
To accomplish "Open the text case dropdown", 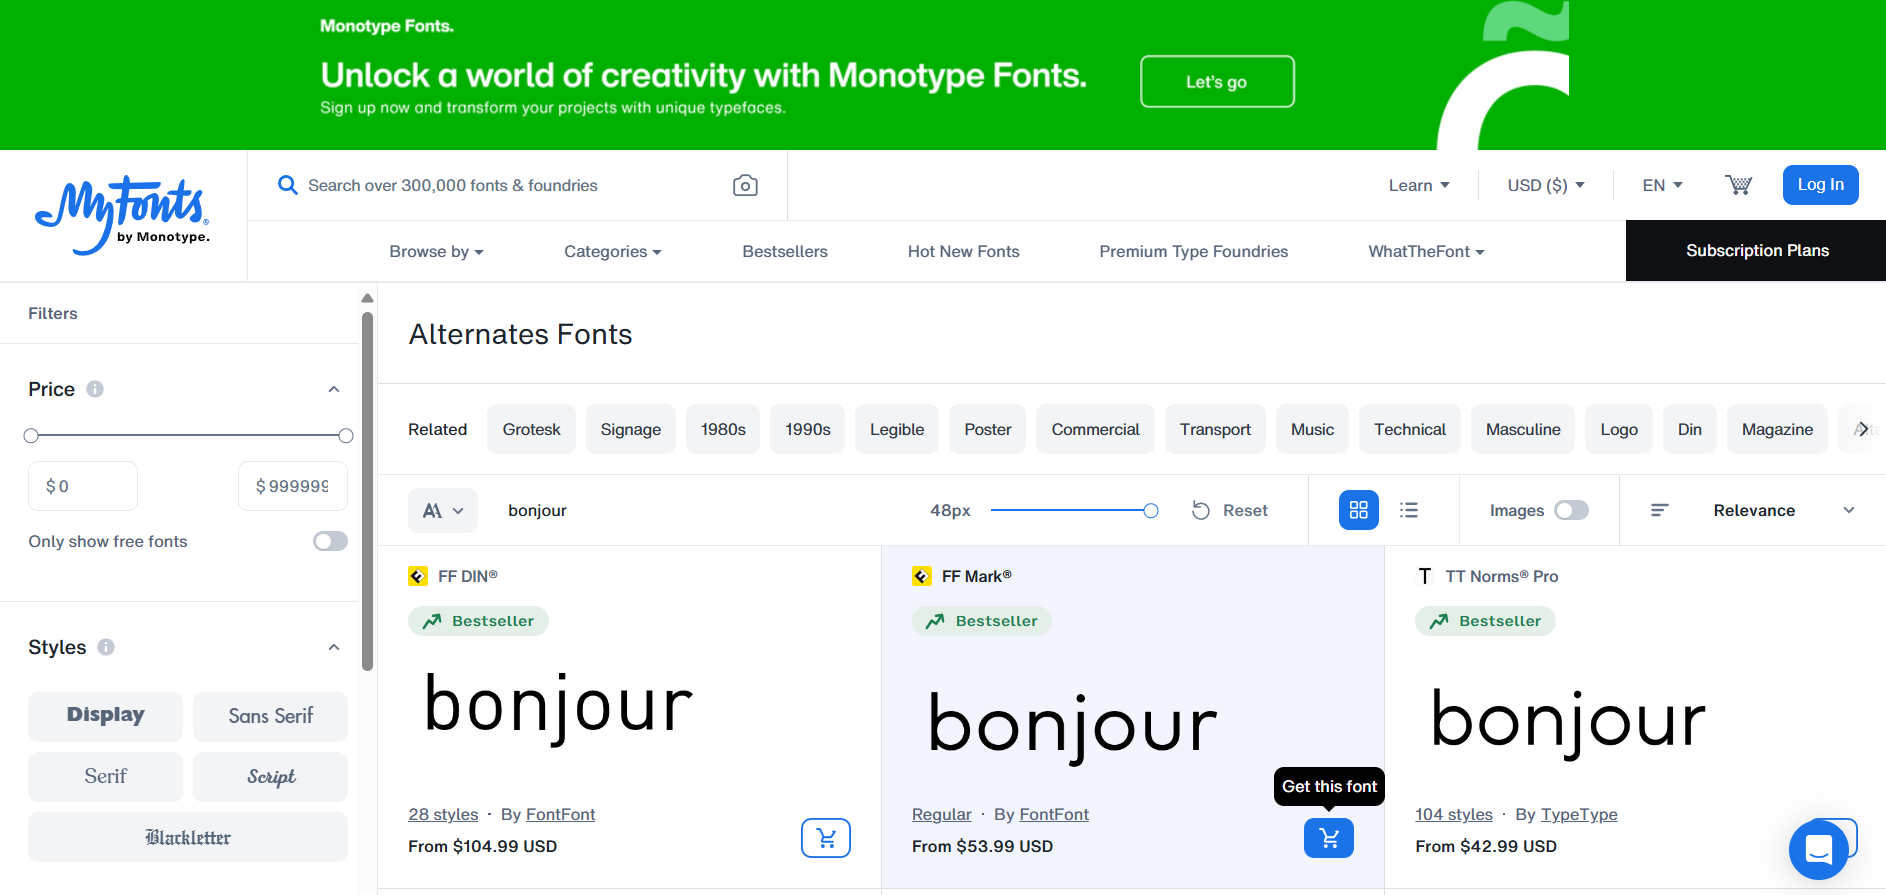I will tap(443, 510).
